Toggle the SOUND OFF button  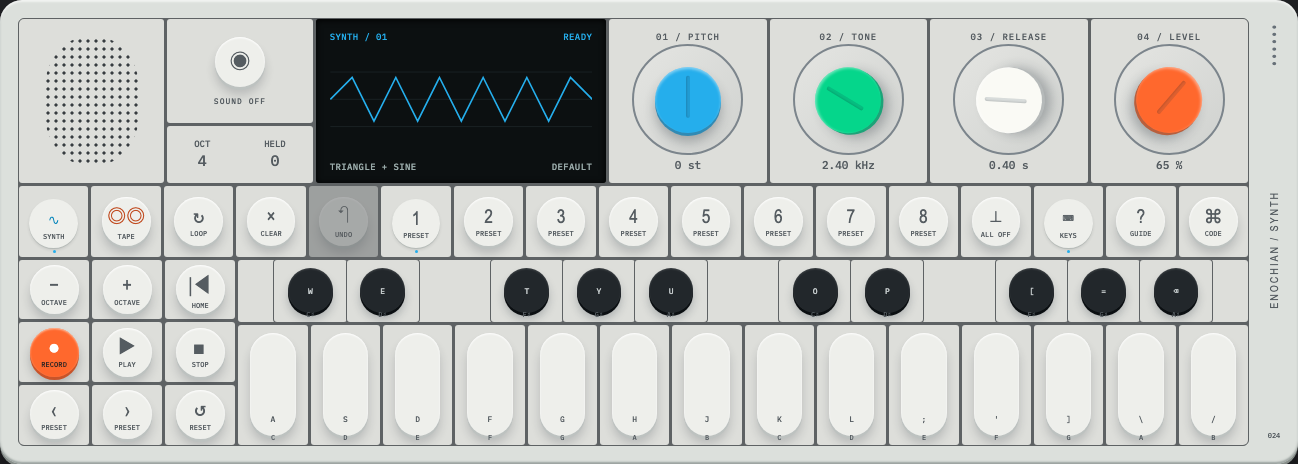click(x=240, y=62)
